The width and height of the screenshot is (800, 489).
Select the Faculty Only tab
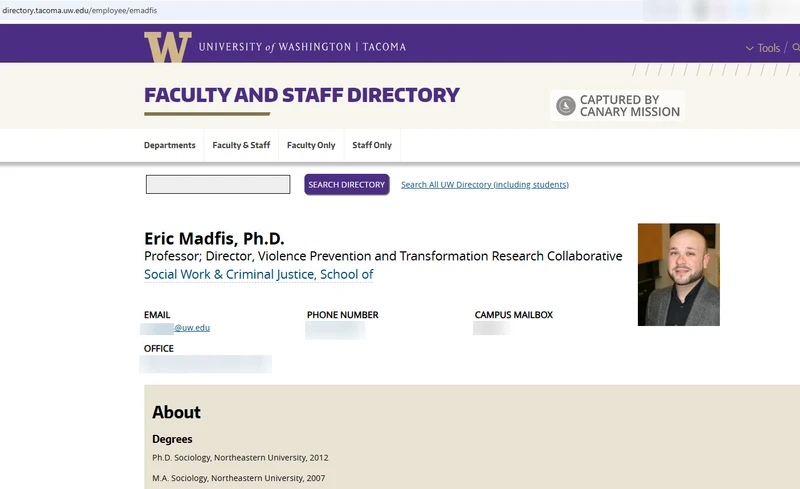pyautogui.click(x=311, y=145)
